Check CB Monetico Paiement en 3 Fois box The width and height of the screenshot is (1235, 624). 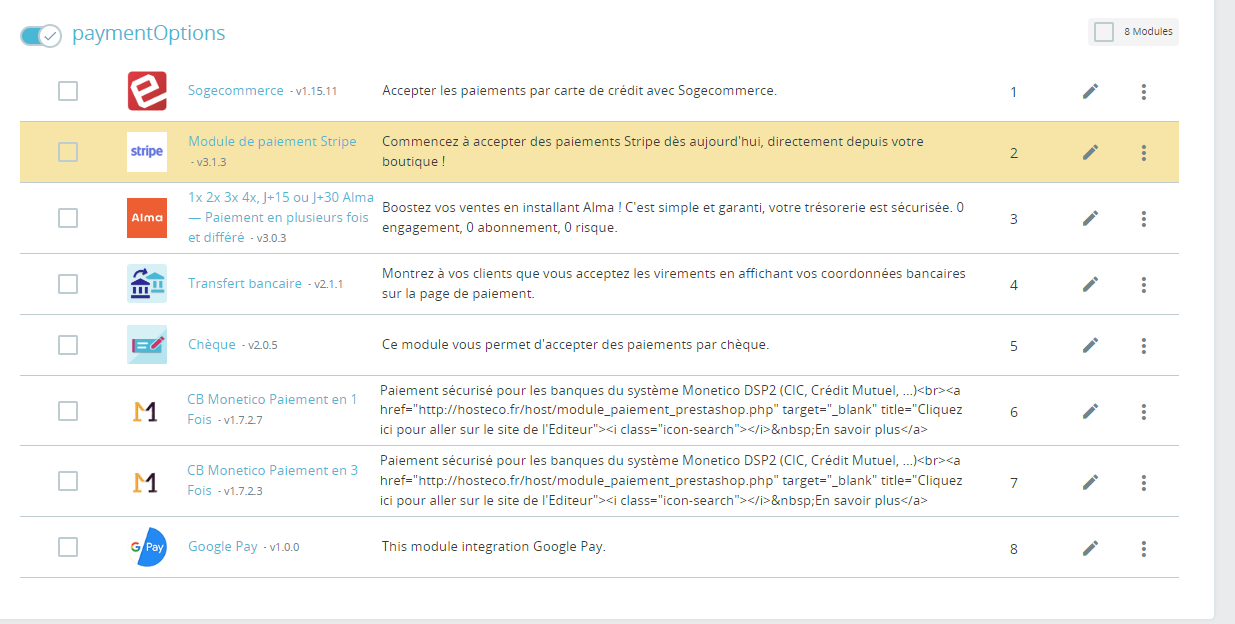click(x=67, y=482)
